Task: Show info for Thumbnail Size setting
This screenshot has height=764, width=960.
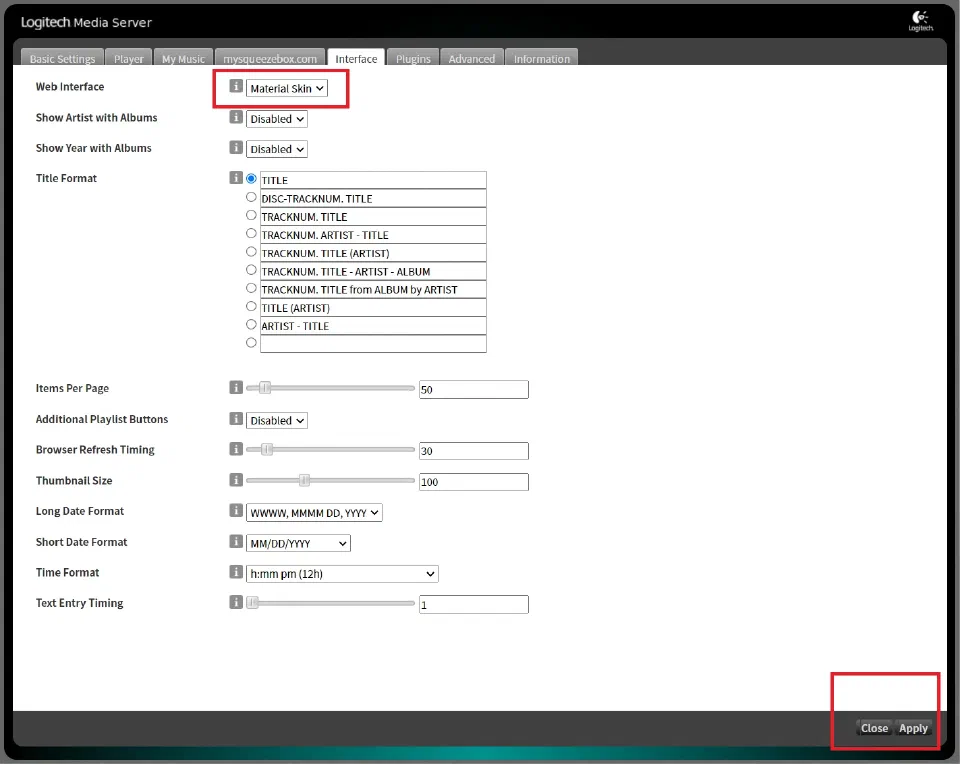Action: click(x=236, y=480)
